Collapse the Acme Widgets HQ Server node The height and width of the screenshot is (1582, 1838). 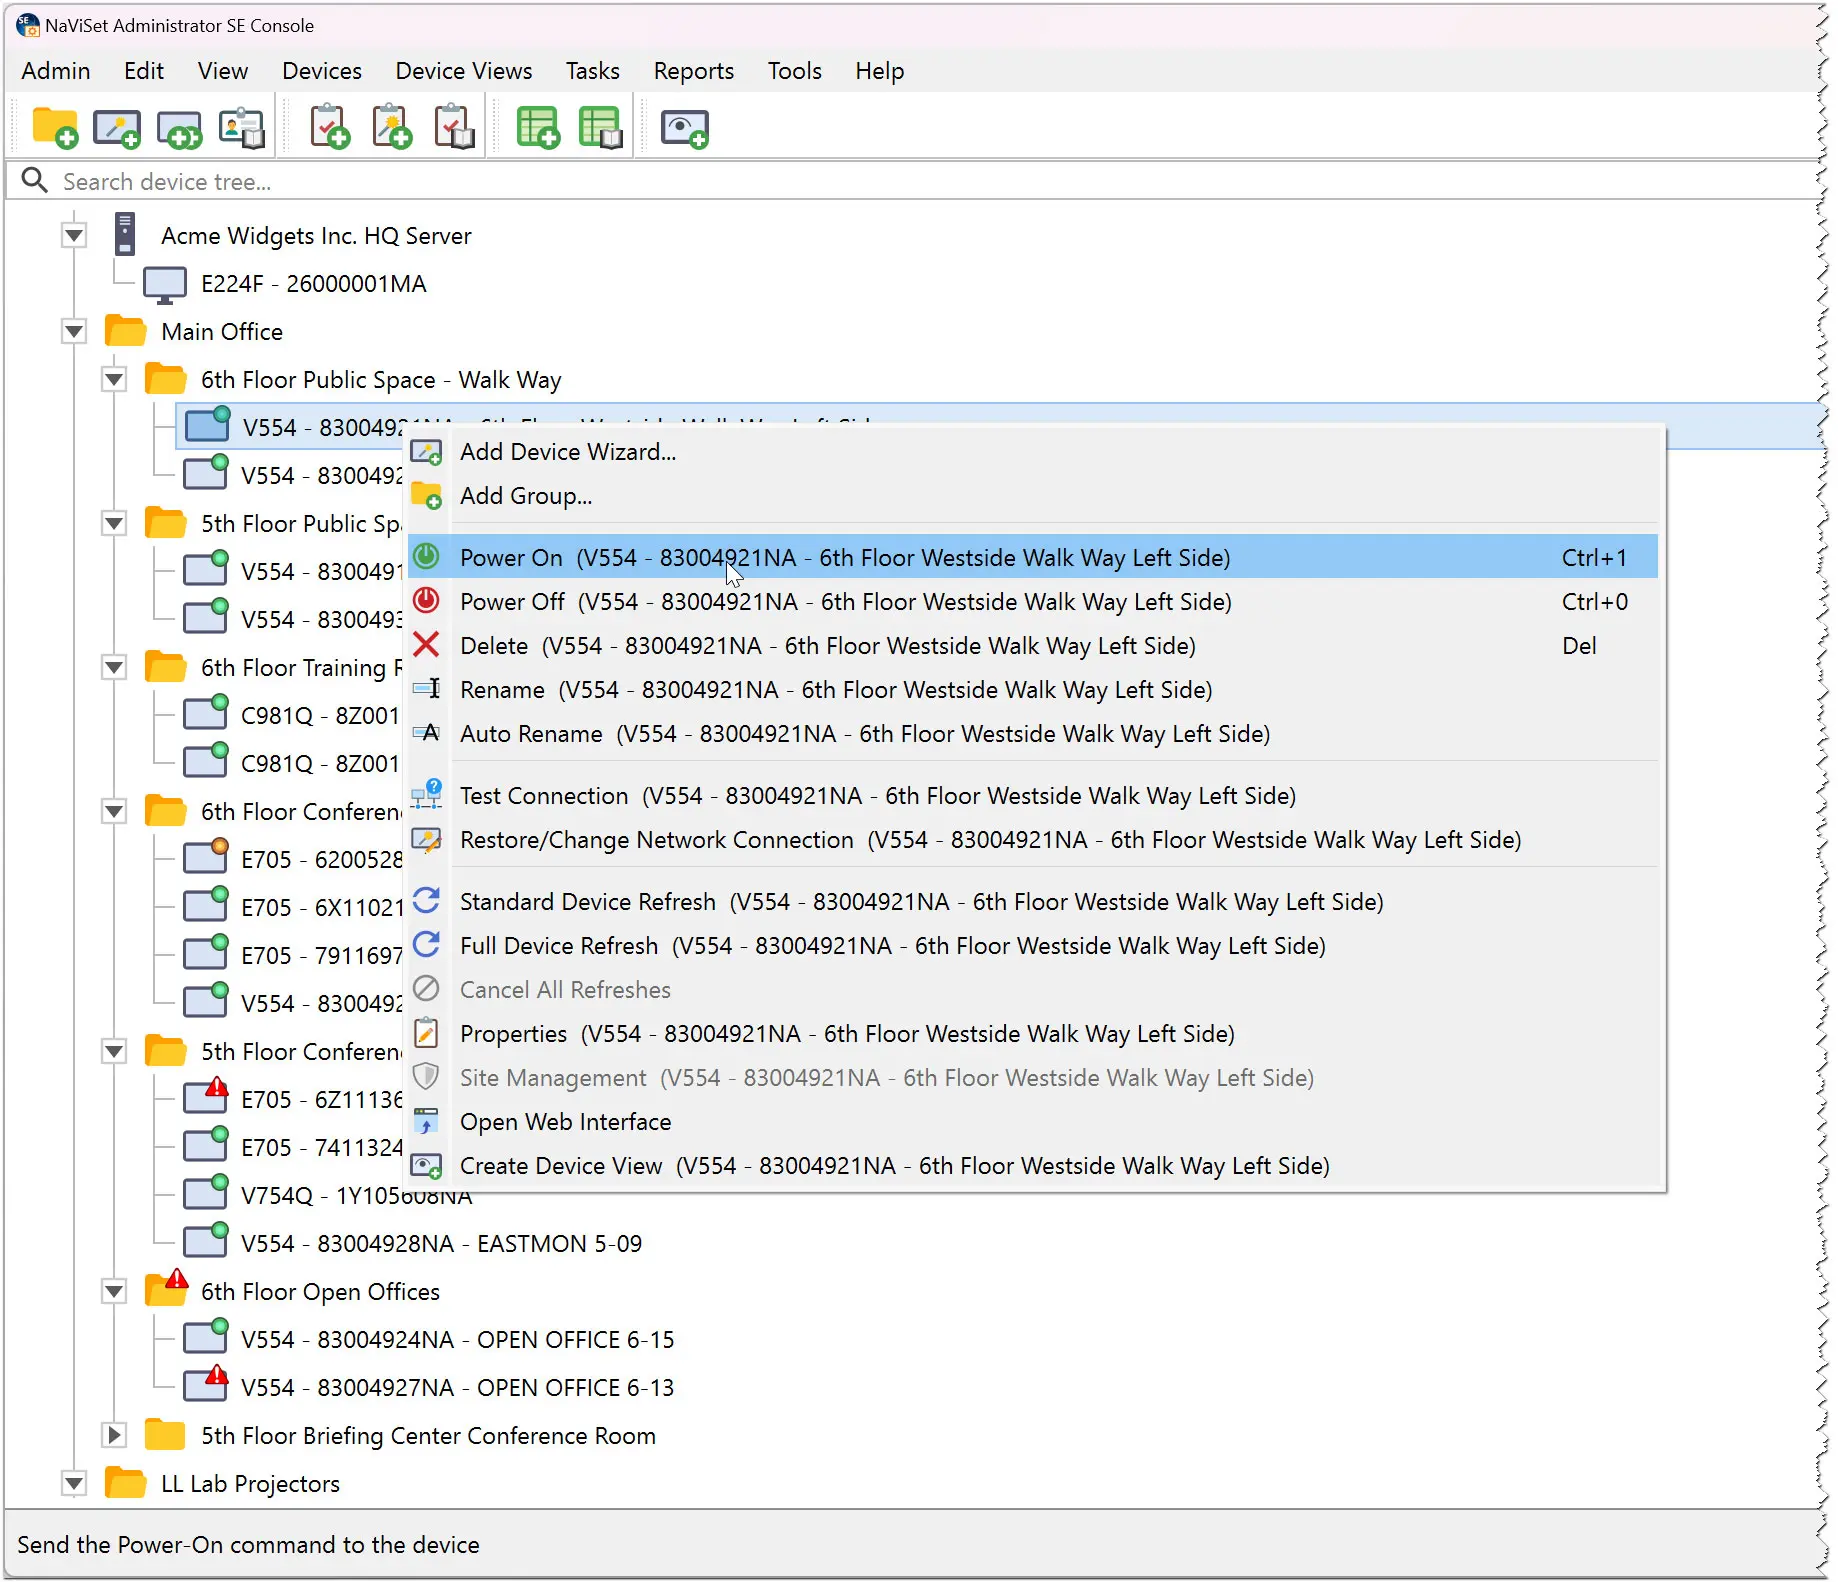[74, 236]
